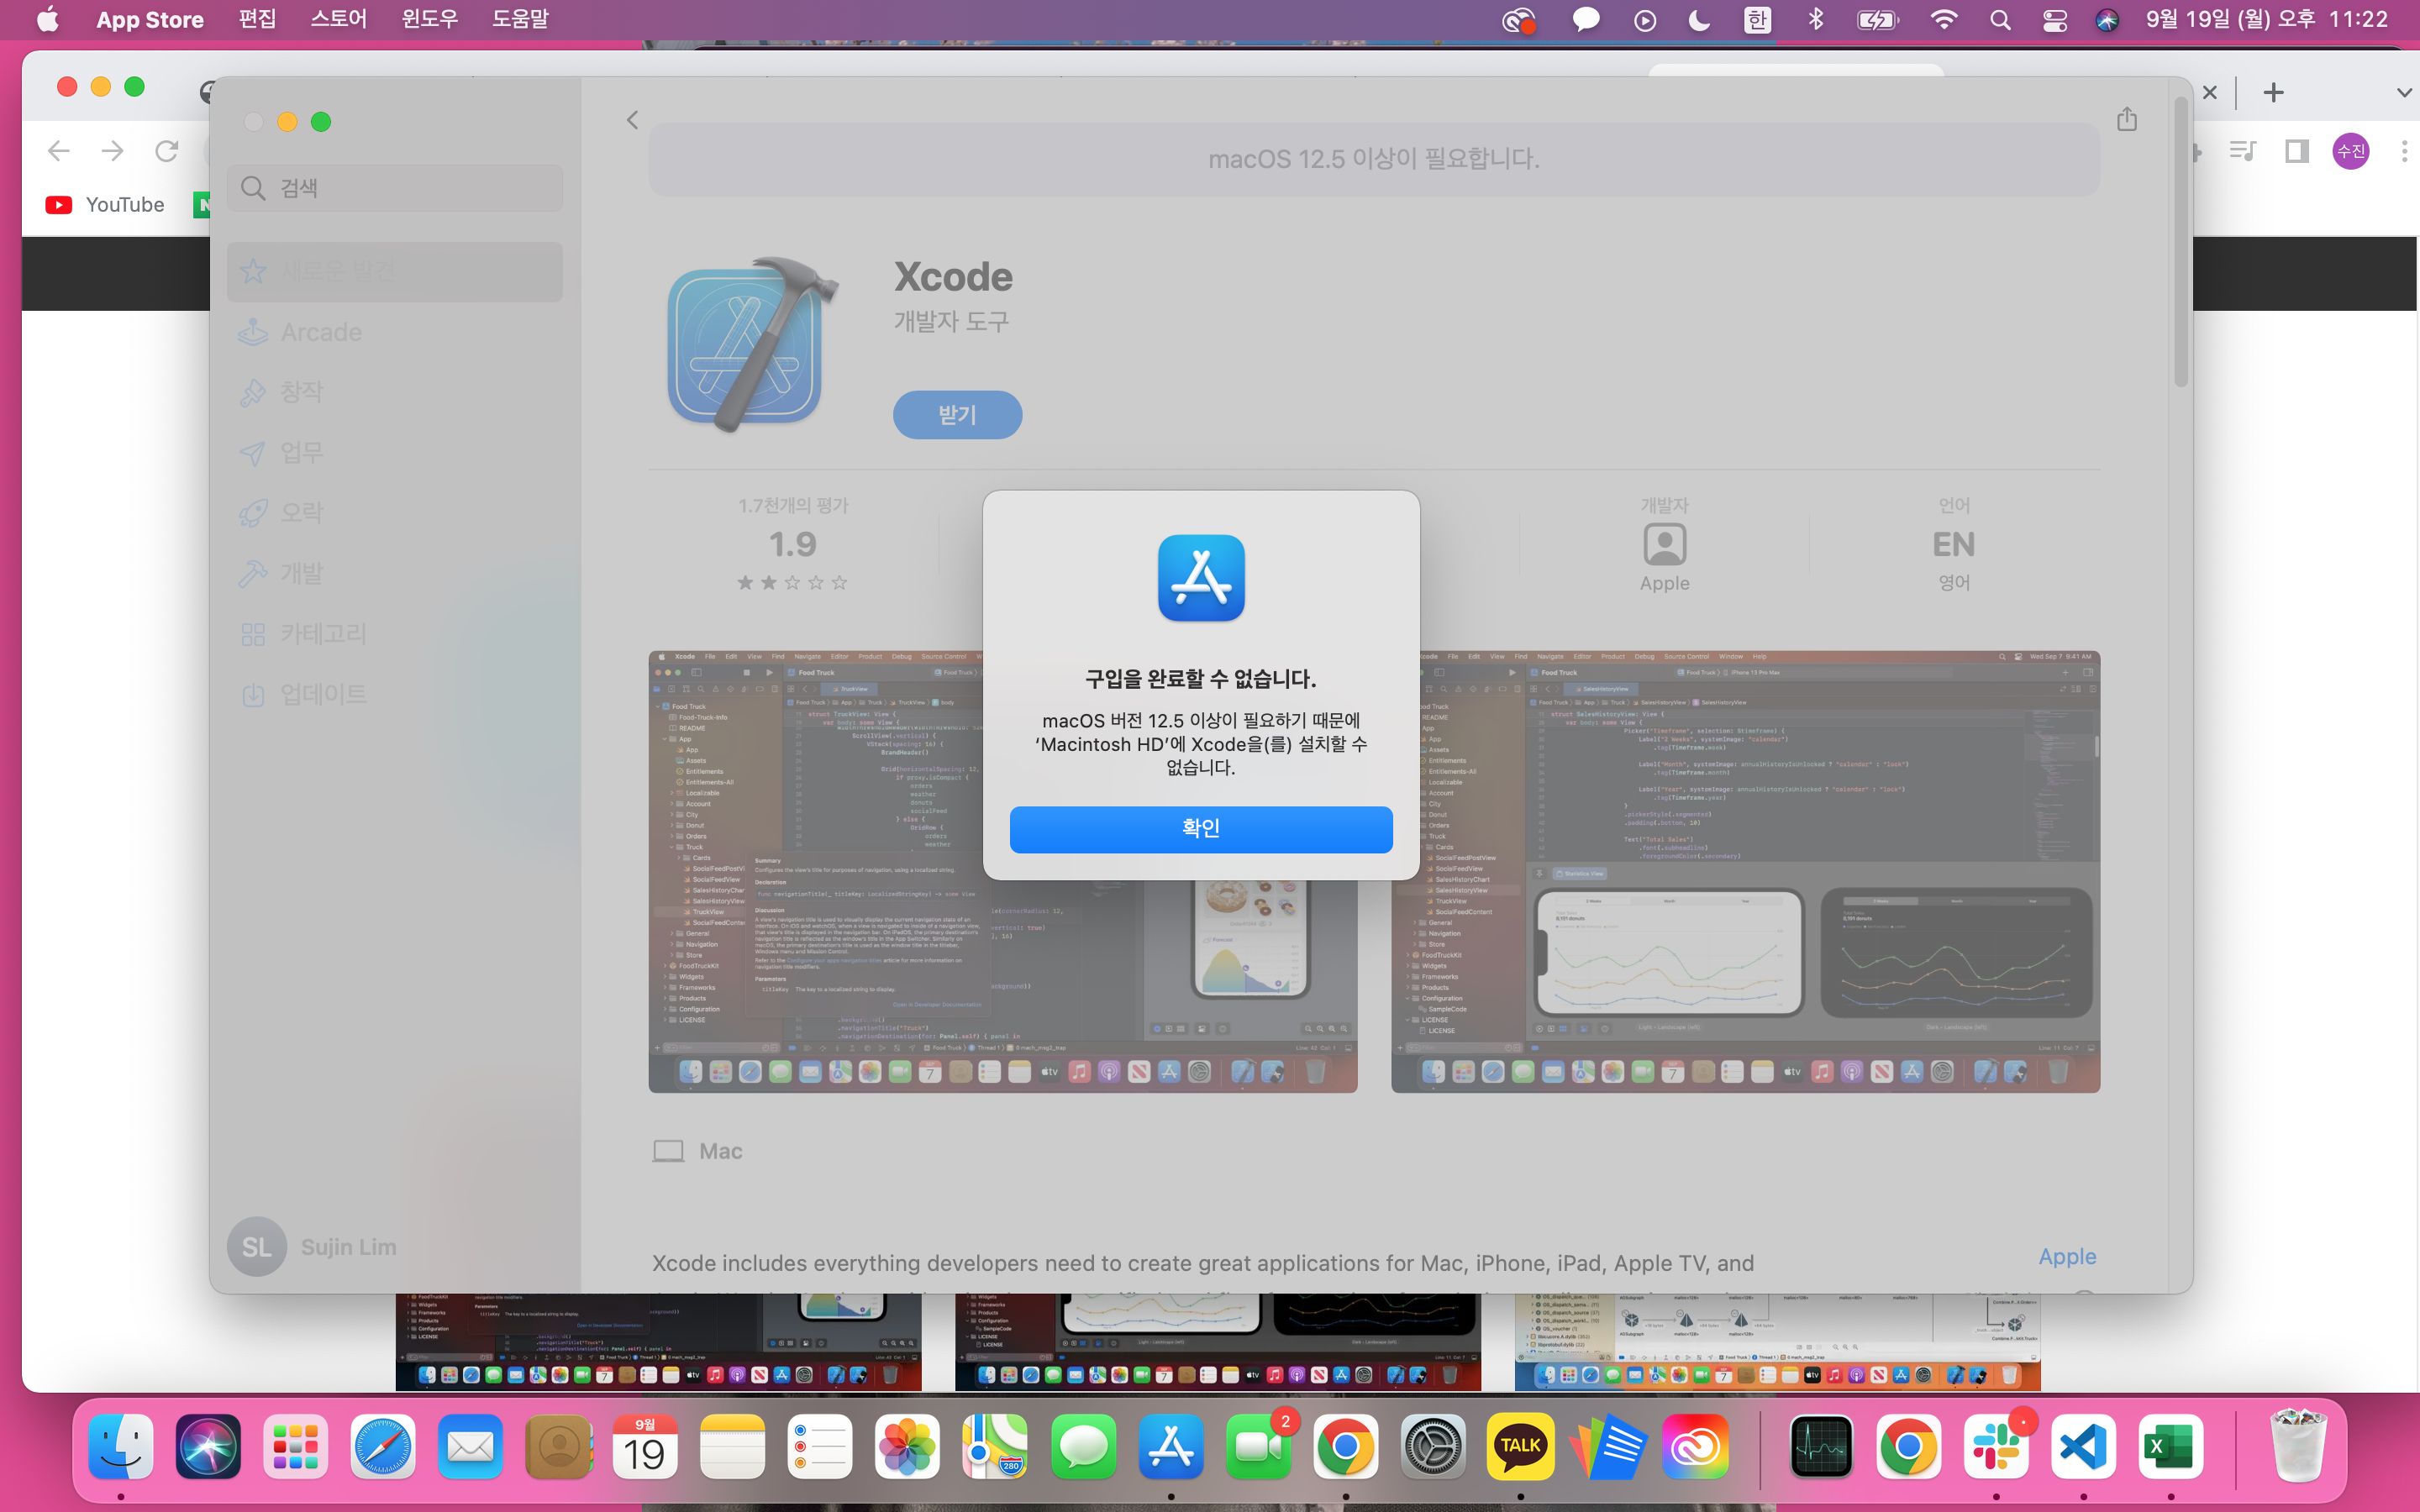
Task: Open 업데이트 updates section in sidebar
Action: 322,694
